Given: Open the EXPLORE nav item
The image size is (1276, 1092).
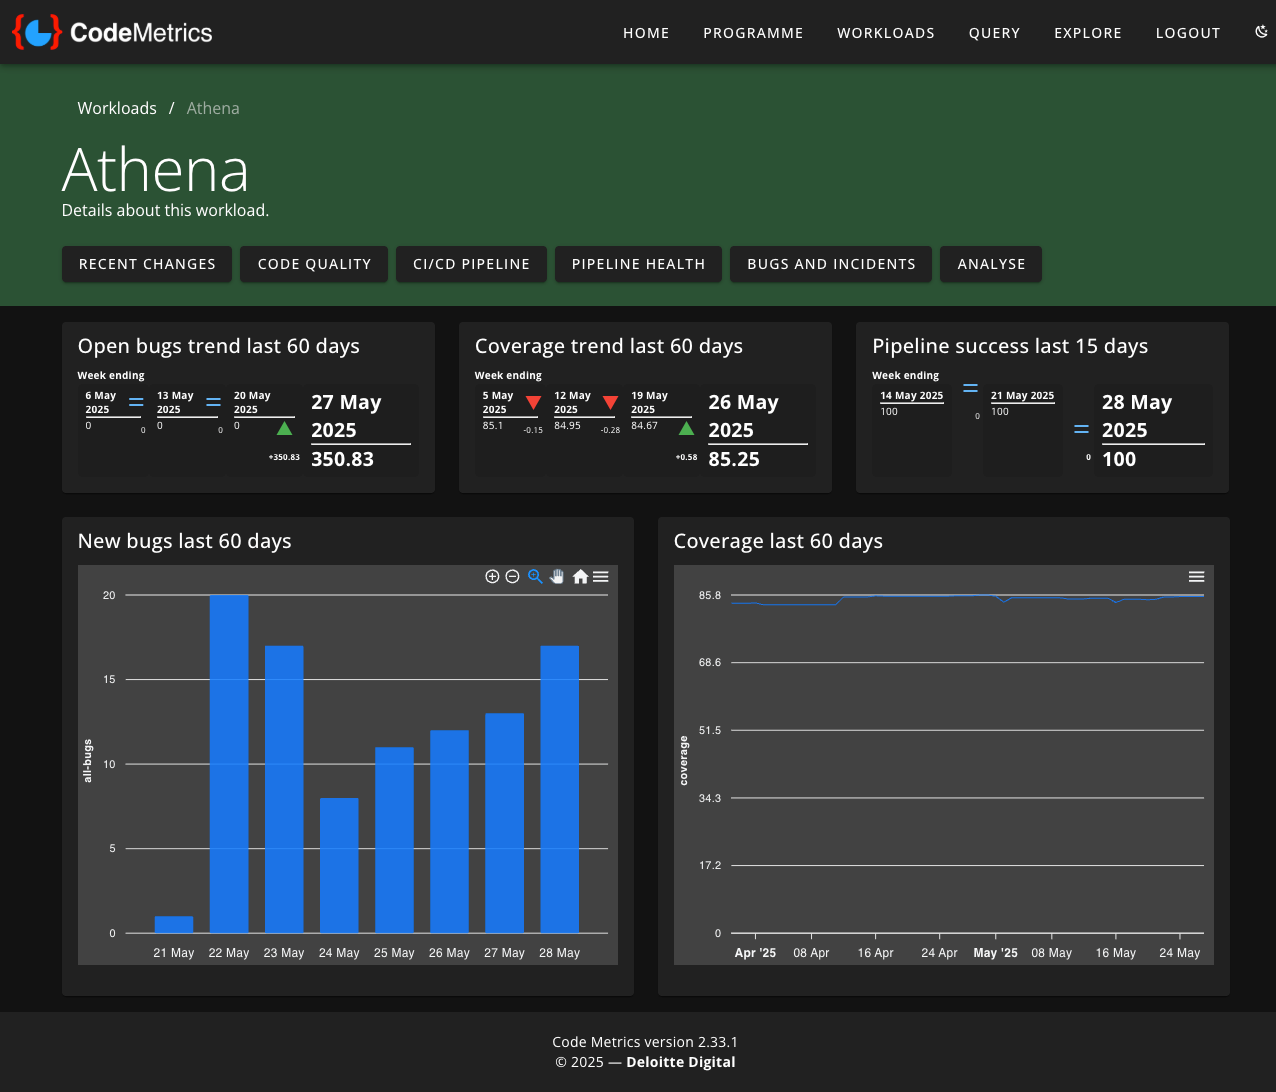Looking at the screenshot, I should coord(1088,33).
